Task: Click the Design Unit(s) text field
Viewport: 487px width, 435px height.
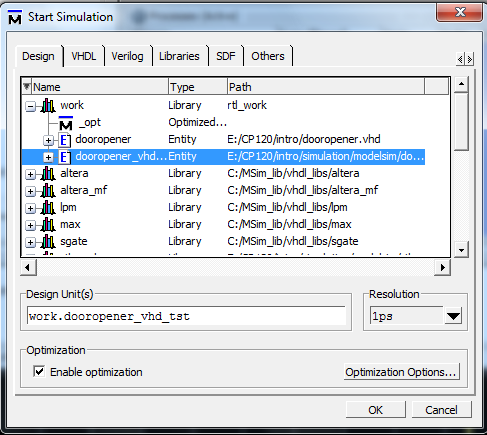Action: pyautogui.click(x=186, y=316)
